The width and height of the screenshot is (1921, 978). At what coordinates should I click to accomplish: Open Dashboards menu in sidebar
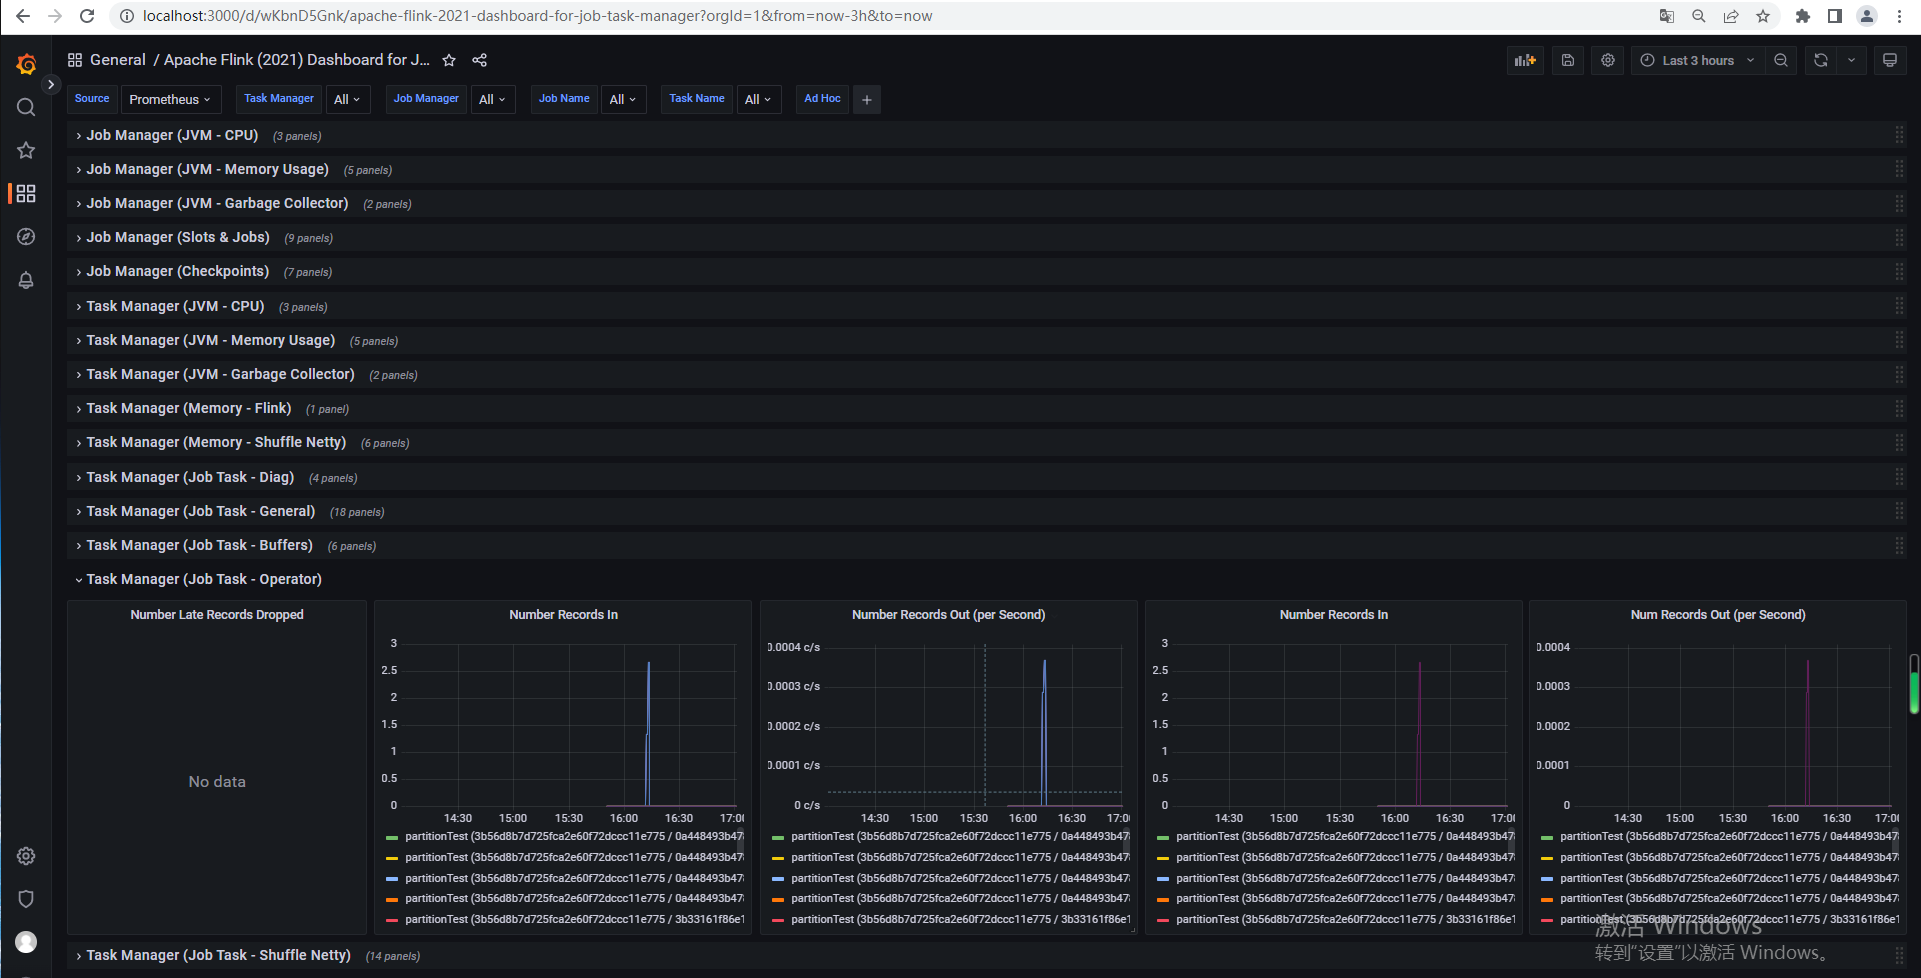coord(26,193)
